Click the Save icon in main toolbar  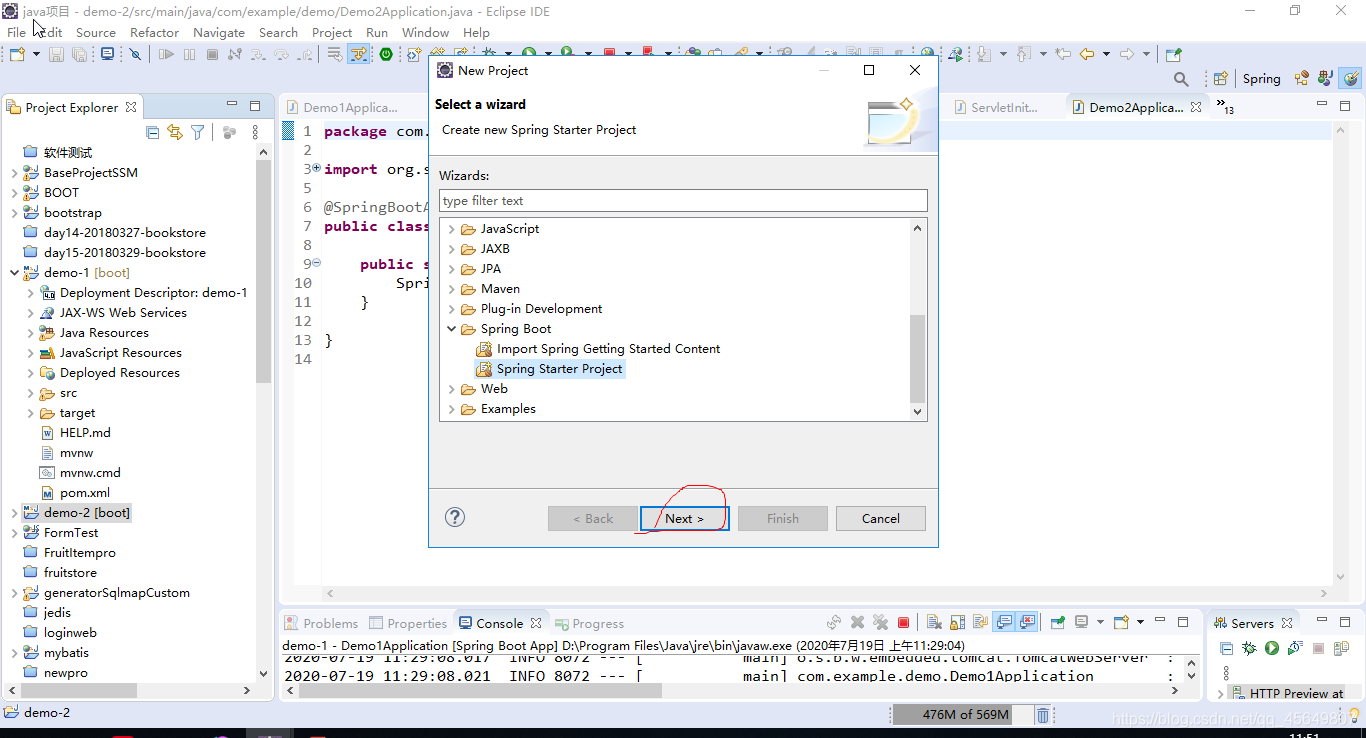click(56, 54)
